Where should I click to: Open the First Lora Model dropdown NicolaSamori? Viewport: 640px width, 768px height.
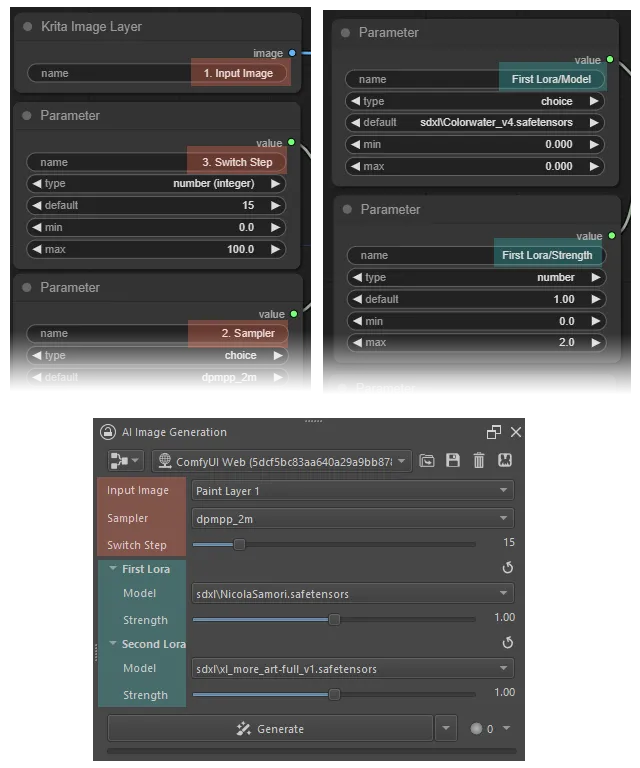[352, 594]
